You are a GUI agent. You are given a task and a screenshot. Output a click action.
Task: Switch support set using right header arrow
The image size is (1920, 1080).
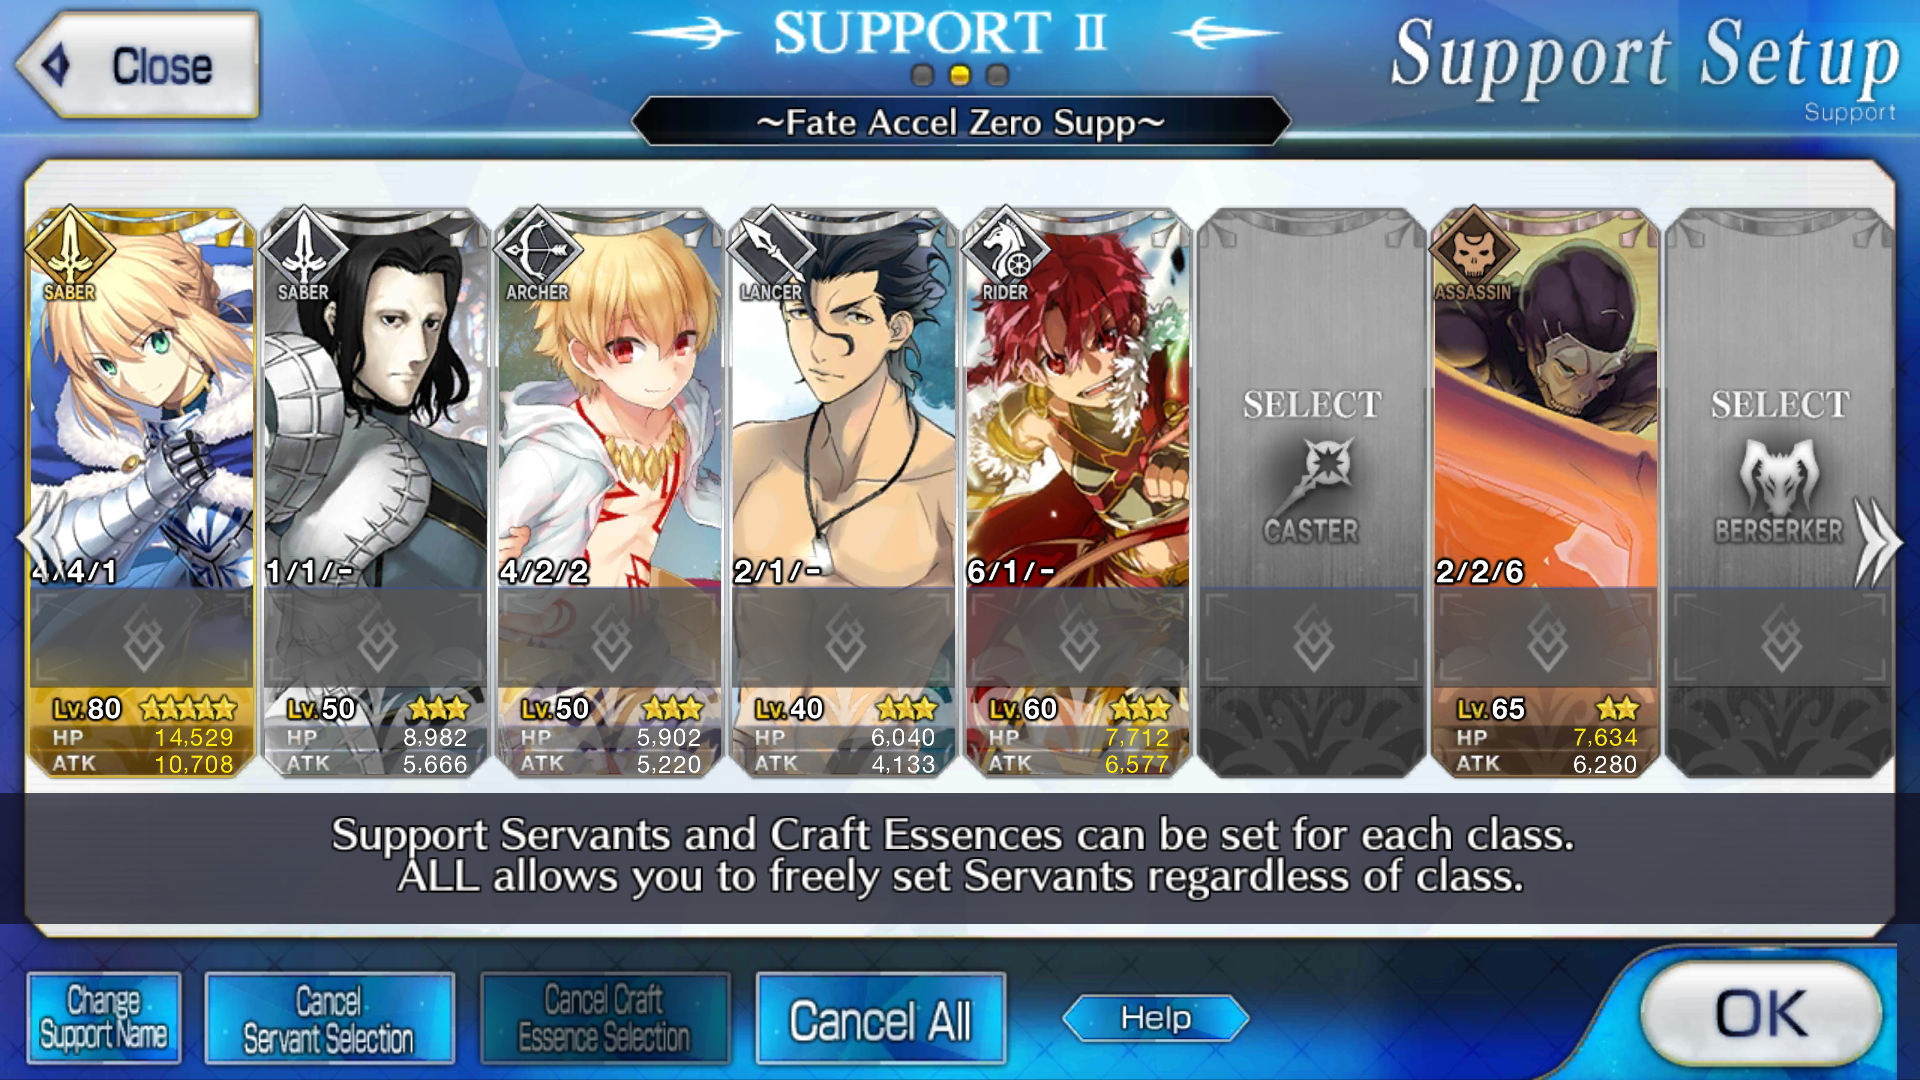(1228, 34)
